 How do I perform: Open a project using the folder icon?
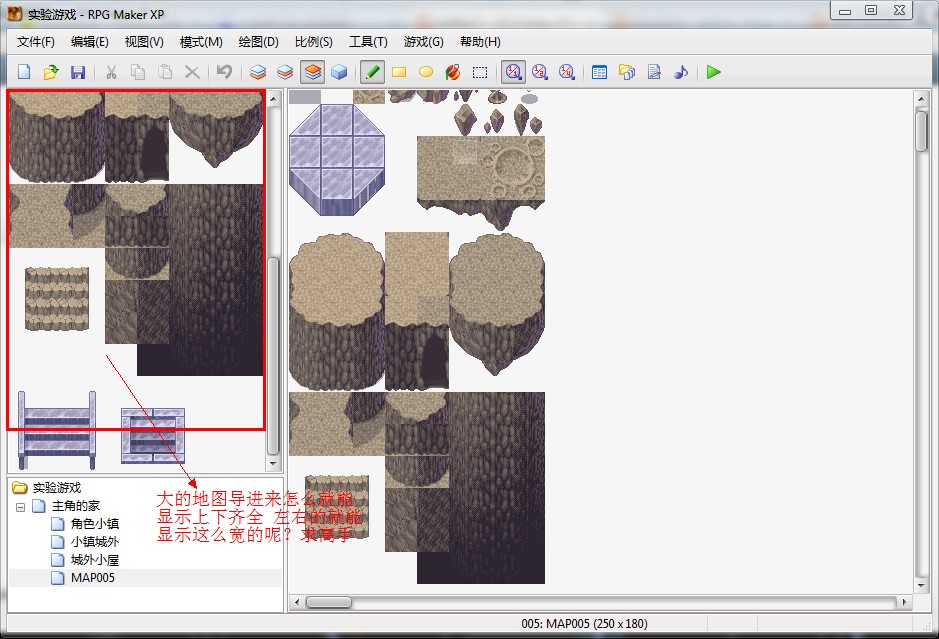(51, 72)
